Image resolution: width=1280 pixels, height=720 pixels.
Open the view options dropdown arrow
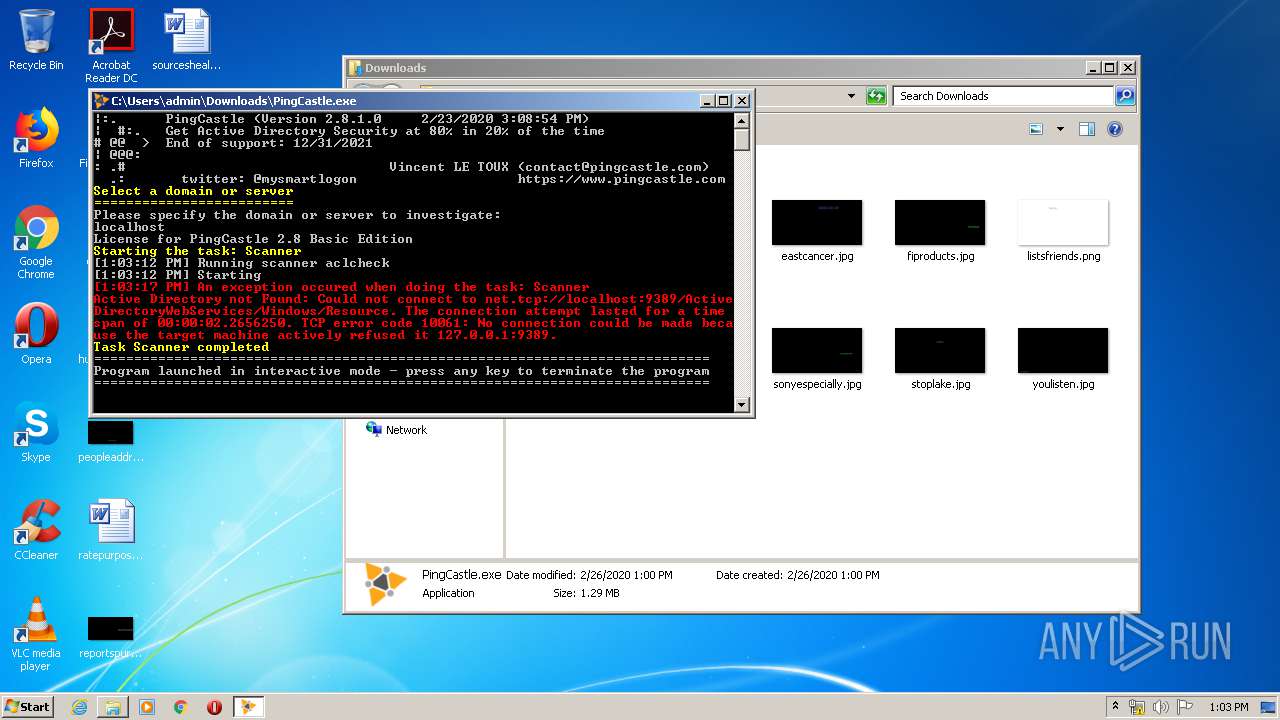pyautogui.click(x=1060, y=129)
